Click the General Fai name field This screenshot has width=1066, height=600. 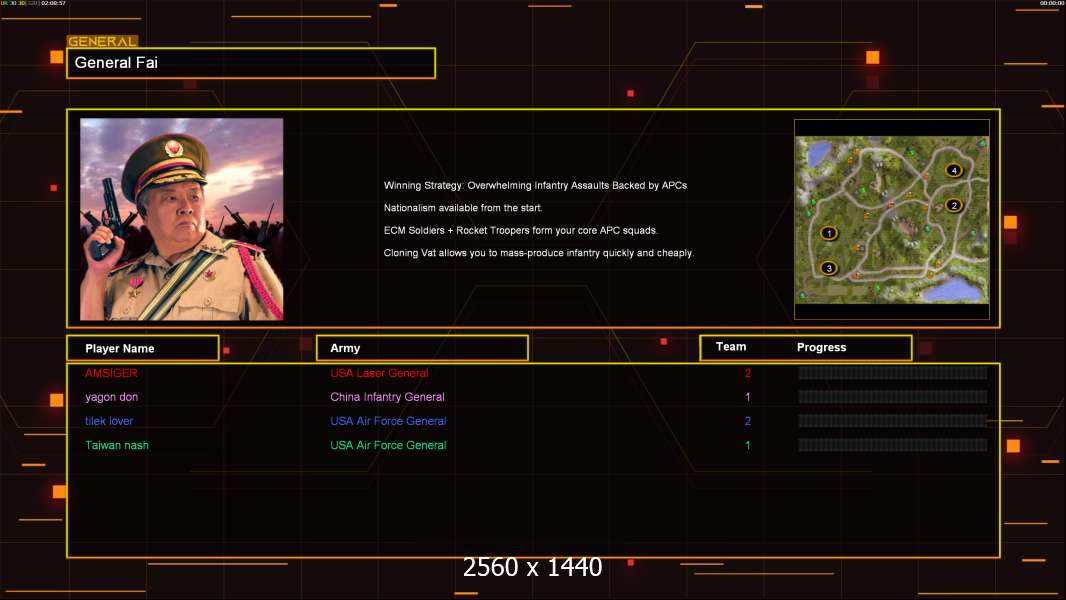(251, 63)
